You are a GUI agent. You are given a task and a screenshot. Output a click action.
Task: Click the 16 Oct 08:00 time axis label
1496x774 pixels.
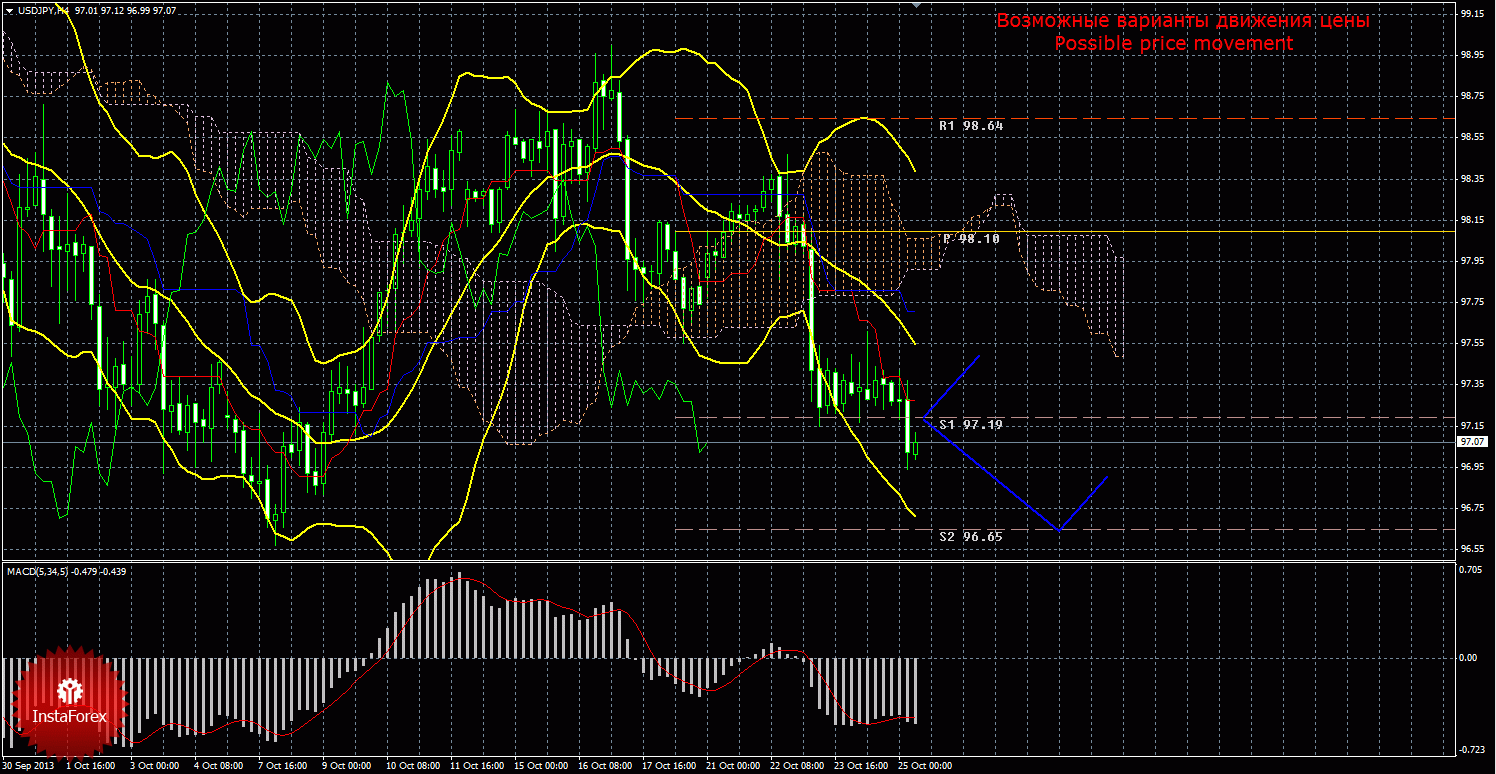[604, 766]
